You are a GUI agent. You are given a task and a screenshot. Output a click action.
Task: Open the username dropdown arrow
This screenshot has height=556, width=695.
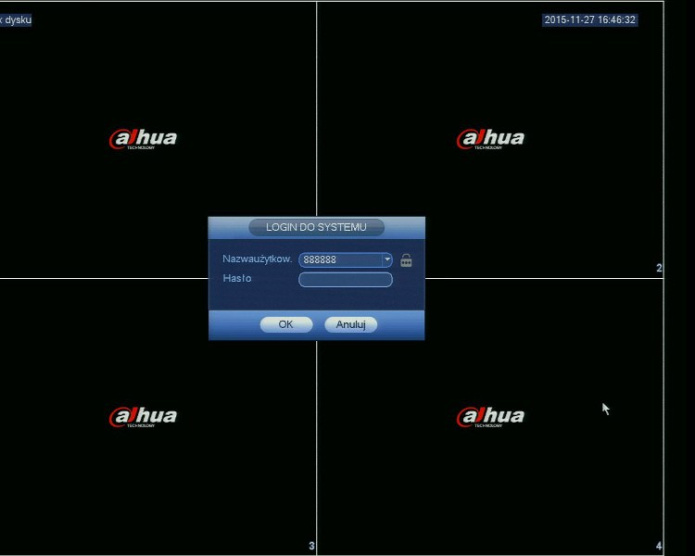point(387,260)
